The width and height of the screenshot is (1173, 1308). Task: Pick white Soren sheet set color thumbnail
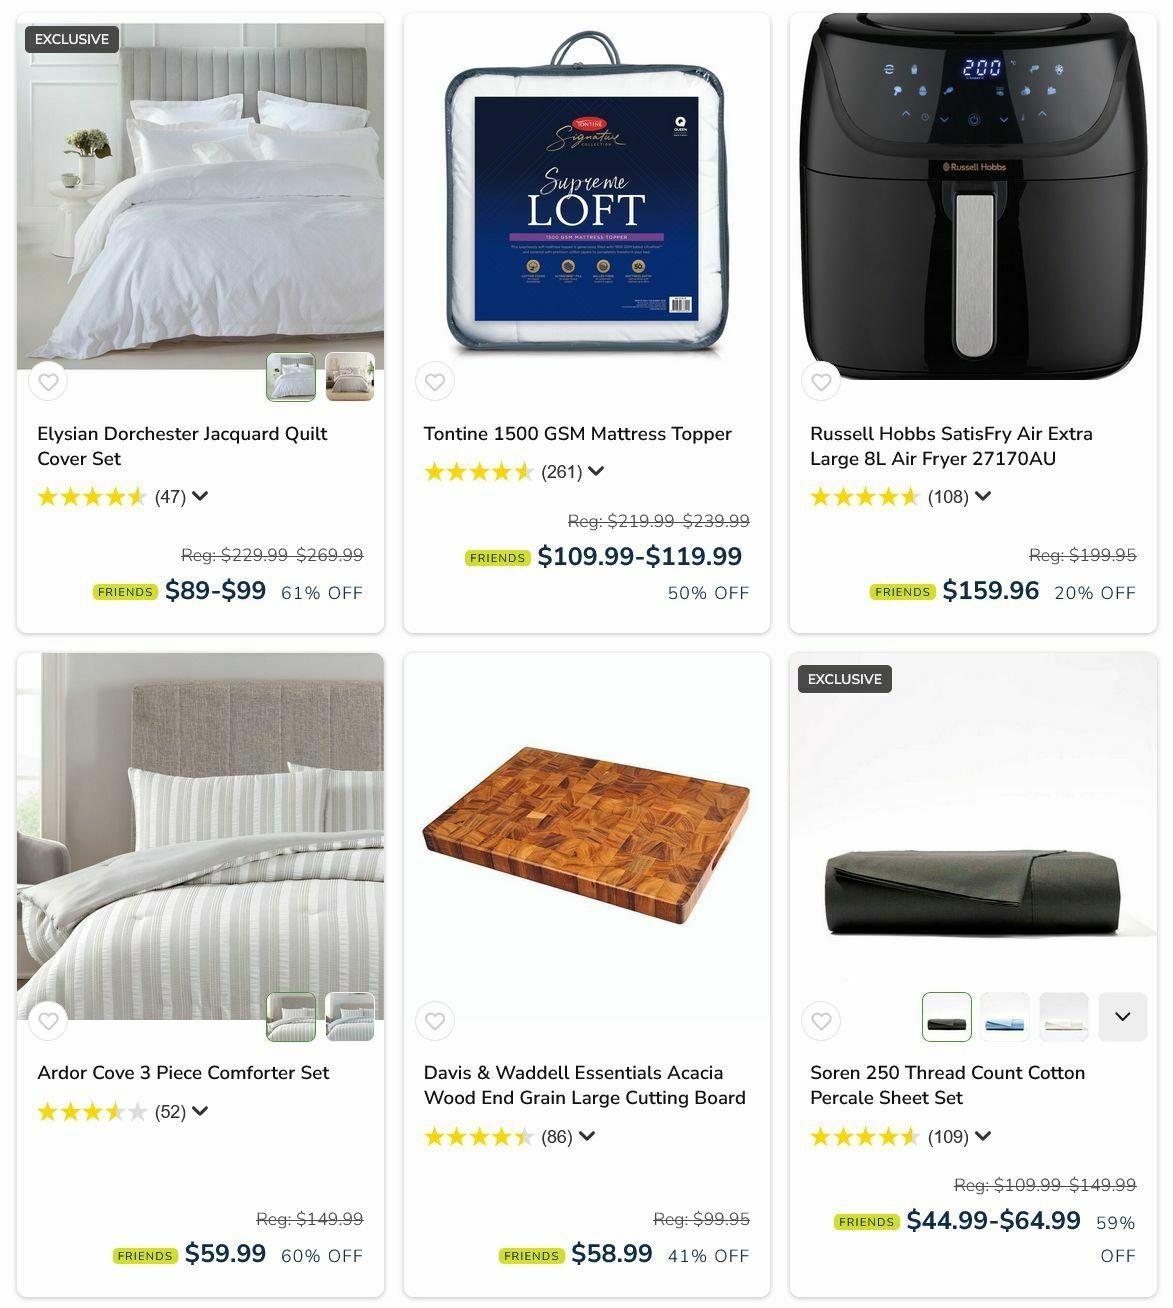[x=1064, y=1017]
